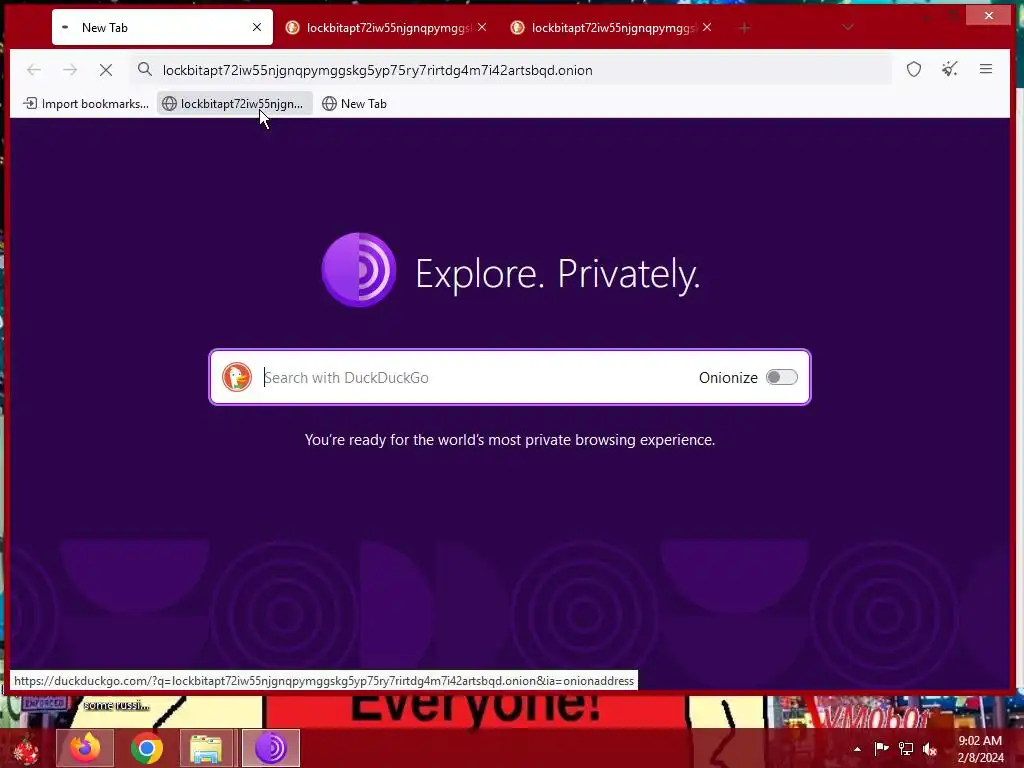Click the muted volume tray icon
This screenshot has width=1024, height=768.
(930, 748)
